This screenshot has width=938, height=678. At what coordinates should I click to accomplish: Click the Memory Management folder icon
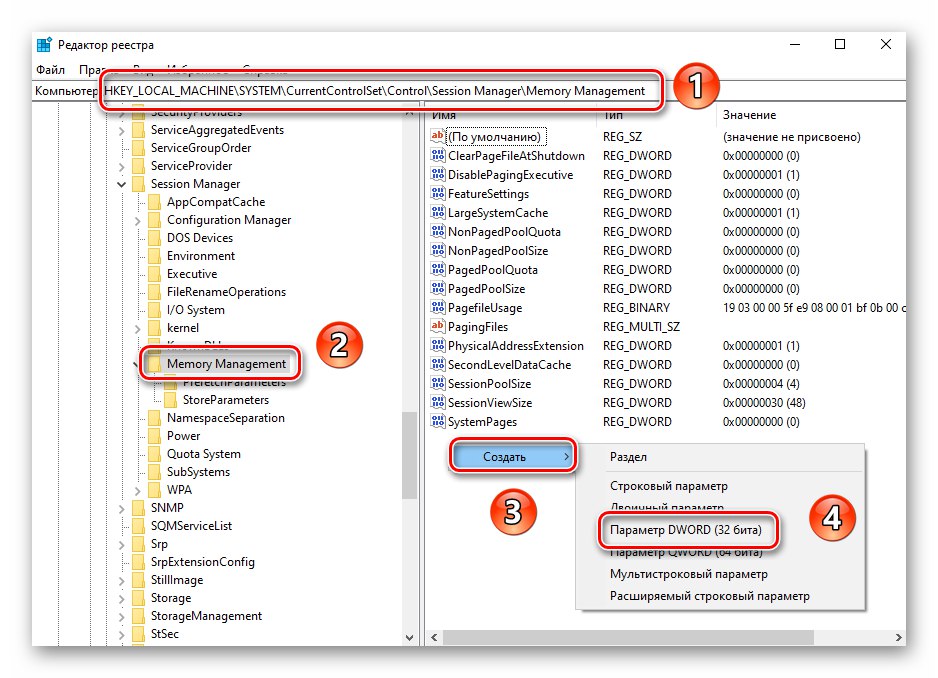[x=156, y=365]
